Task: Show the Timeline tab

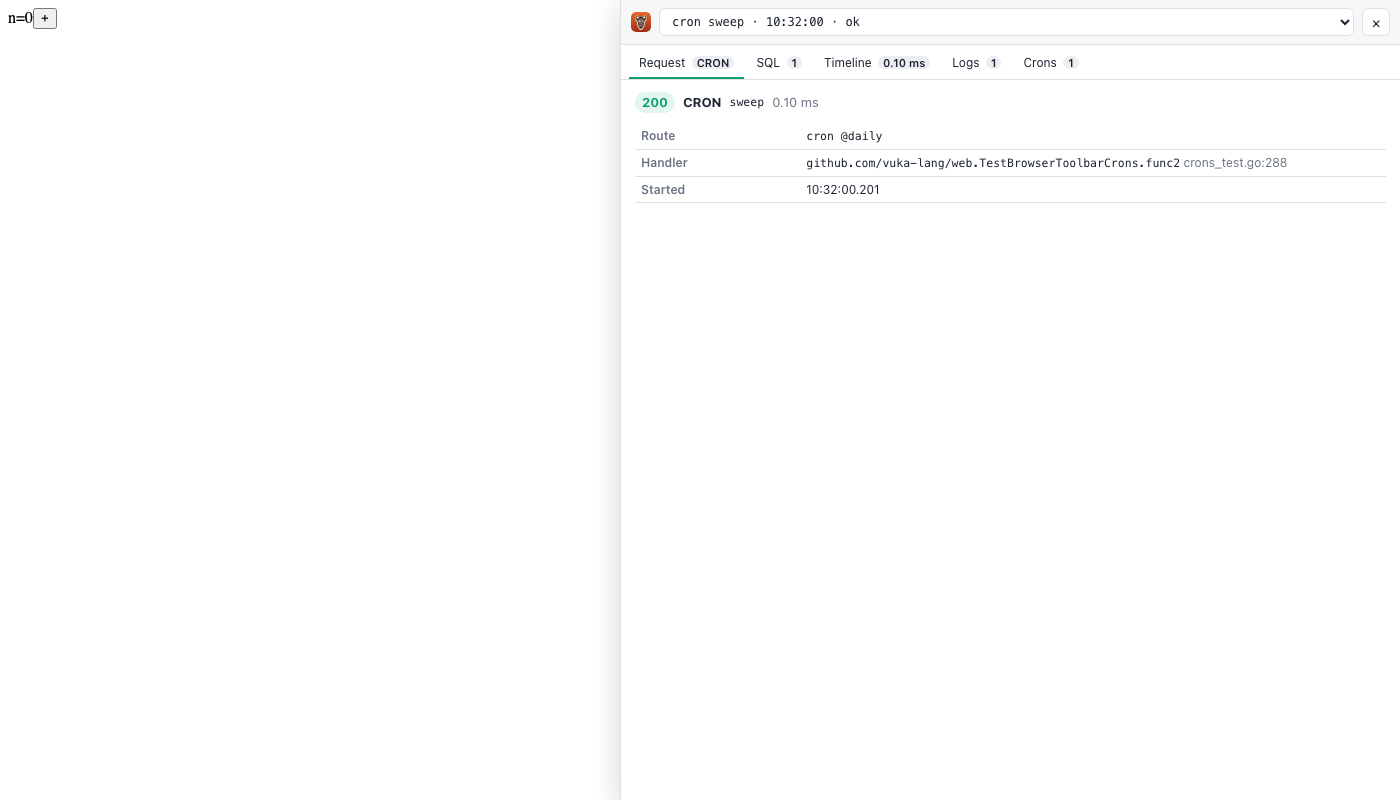Action: click(877, 63)
